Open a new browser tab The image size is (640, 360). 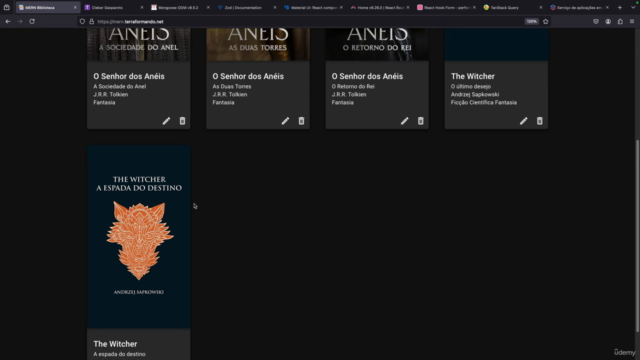tap(620, 7)
